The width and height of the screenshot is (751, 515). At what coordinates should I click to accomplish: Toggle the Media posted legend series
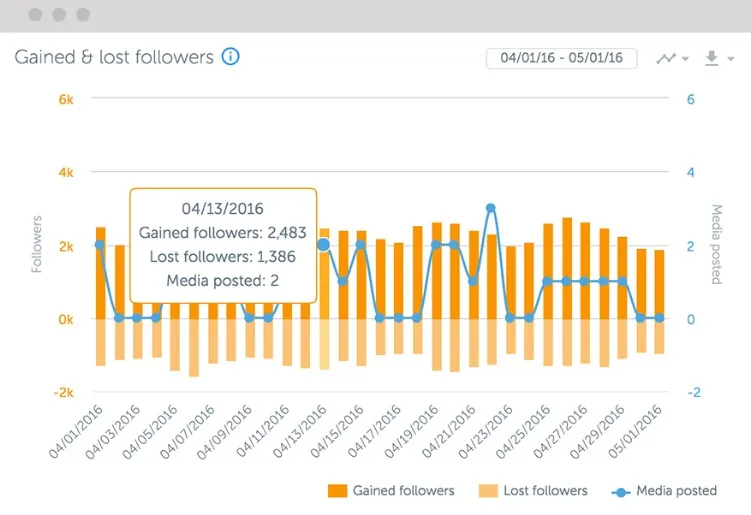664,491
